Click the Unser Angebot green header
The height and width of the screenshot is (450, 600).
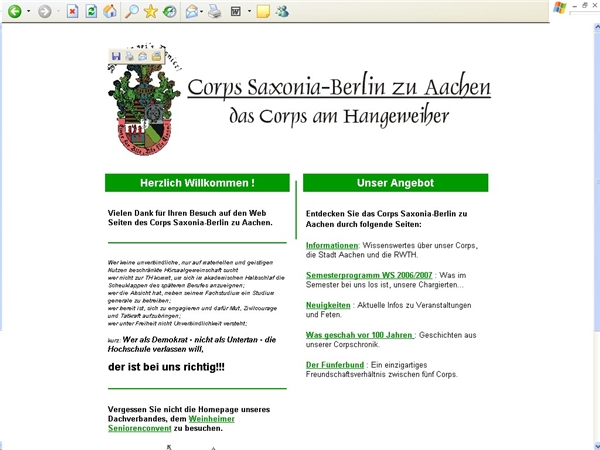pos(395,183)
